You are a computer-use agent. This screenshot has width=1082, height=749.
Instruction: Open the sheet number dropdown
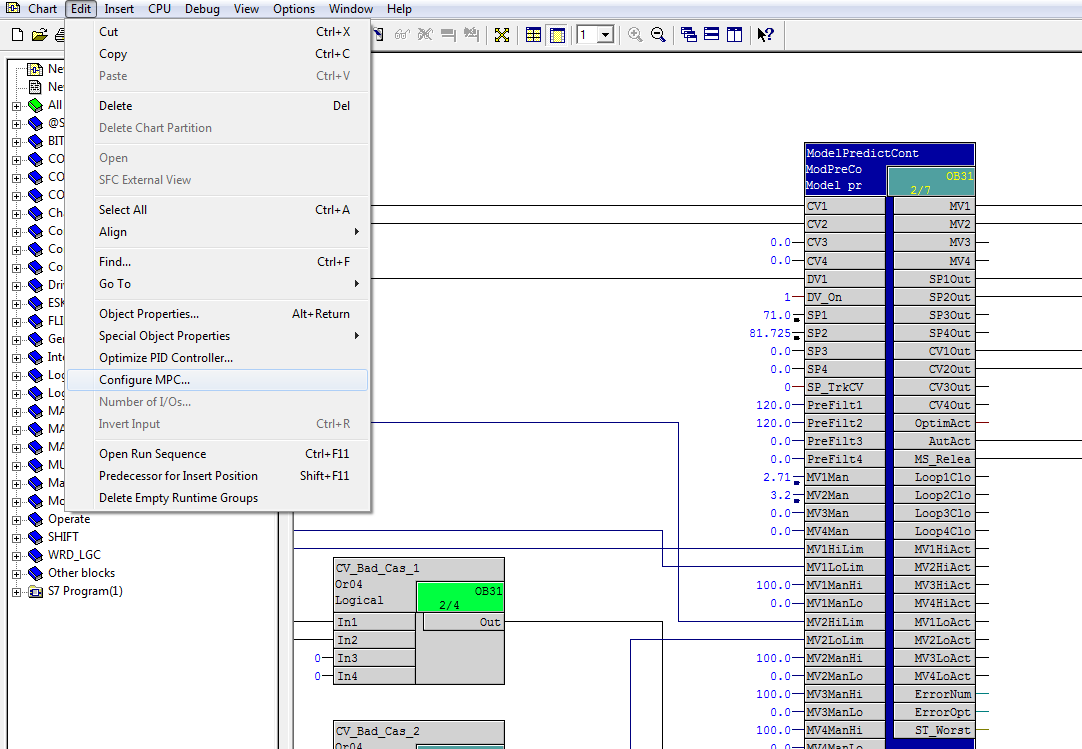click(x=606, y=35)
